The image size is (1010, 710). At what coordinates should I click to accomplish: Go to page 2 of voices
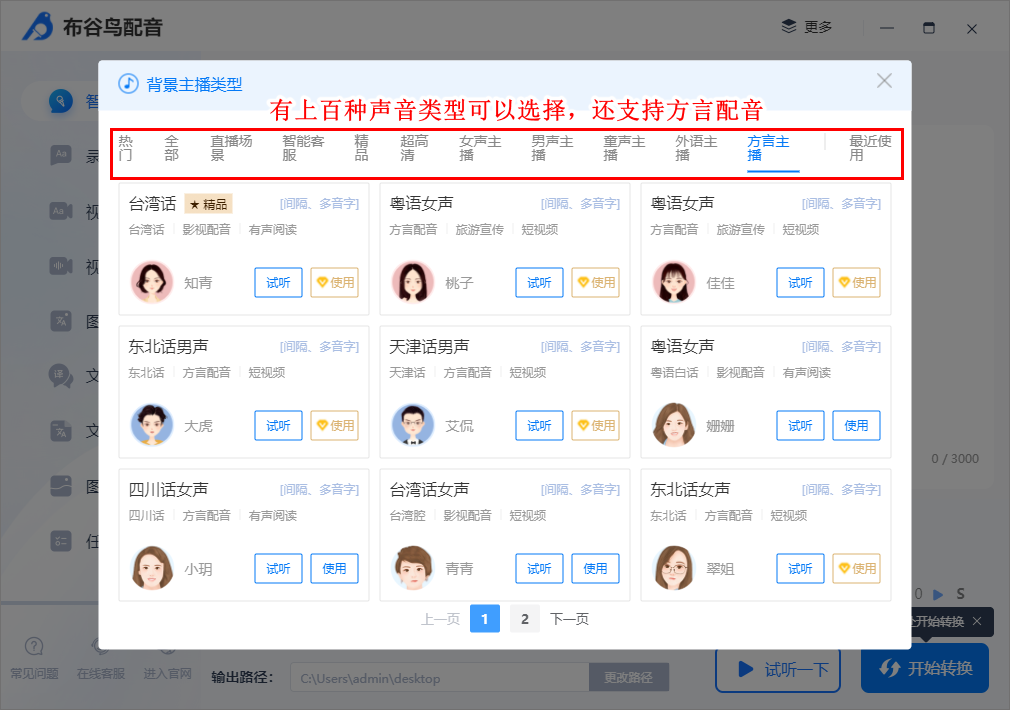[x=525, y=619]
